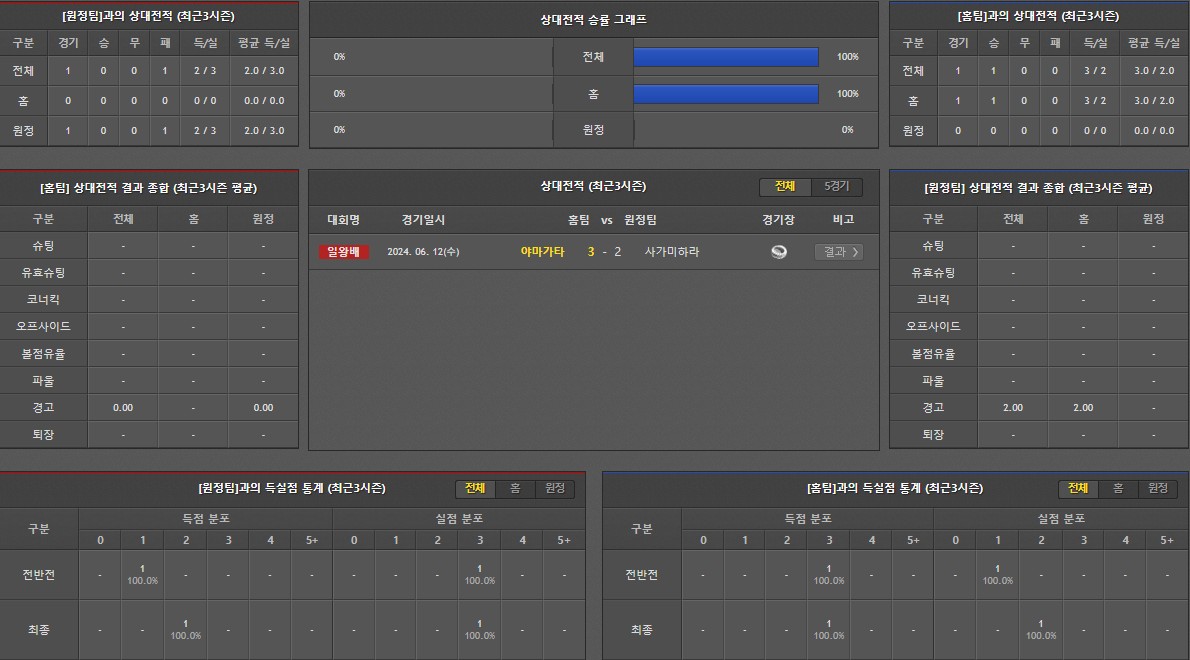This screenshot has height=660, width=1190.
Task: Click the match date 2024. 06. 12(수)
Action: tap(423, 252)
